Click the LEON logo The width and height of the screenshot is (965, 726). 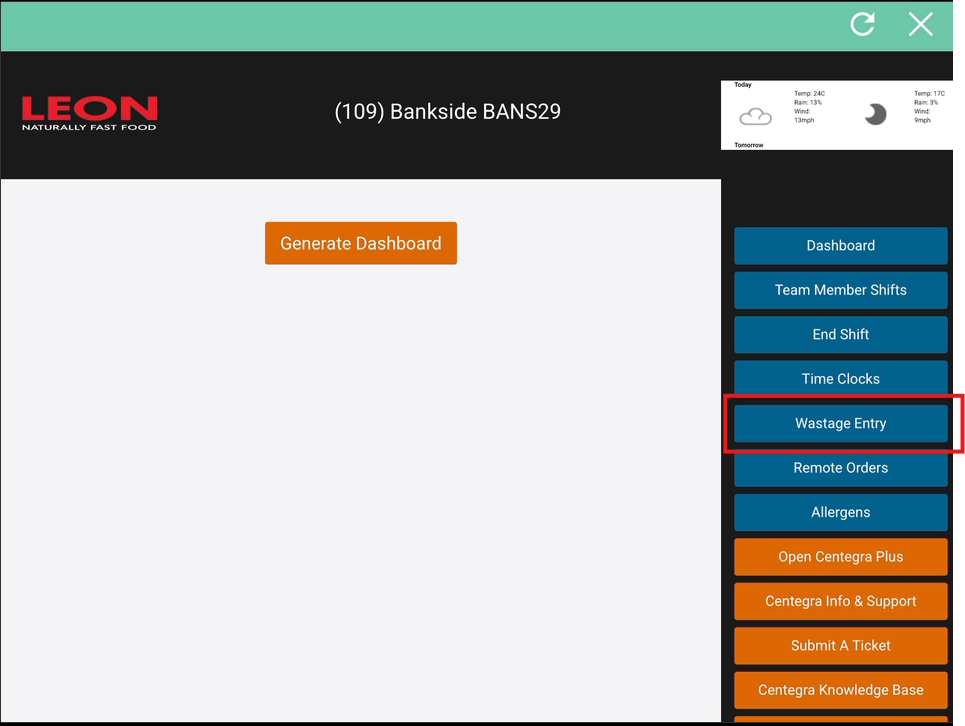click(89, 113)
